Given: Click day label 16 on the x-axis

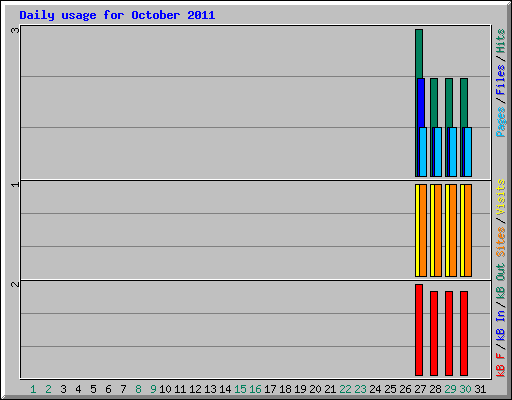Looking at the screenshot, I should [x=255, y=389].
